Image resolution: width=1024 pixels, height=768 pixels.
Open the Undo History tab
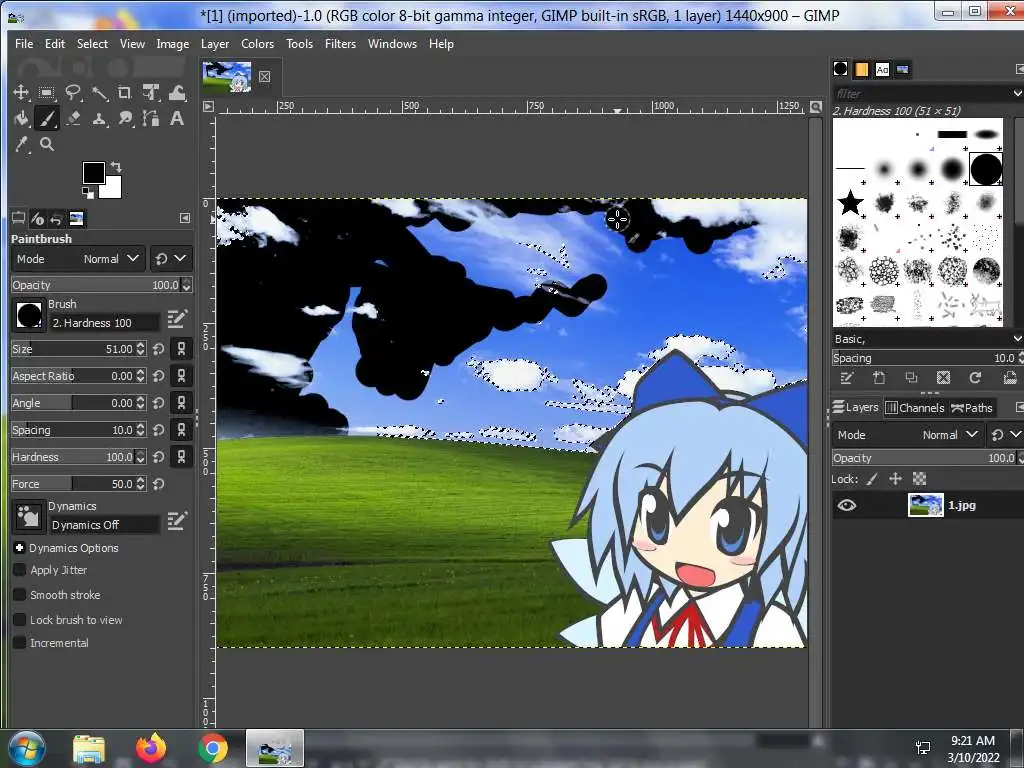click(57, 218)
